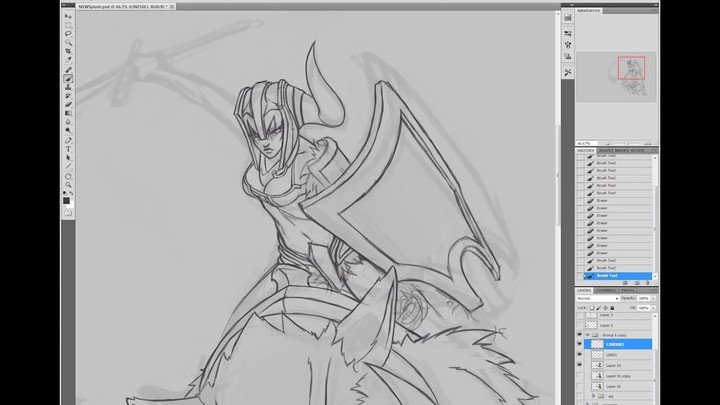The height and width of the screenshot is (405, 720).
Task: Hide the Group 1 copy layer group
Action: point(579,335)
